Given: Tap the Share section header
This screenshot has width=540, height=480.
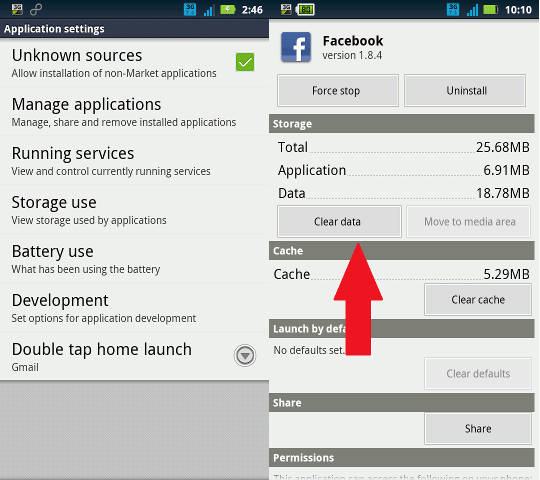Looking at the screenshot, I should click(402, 403).
